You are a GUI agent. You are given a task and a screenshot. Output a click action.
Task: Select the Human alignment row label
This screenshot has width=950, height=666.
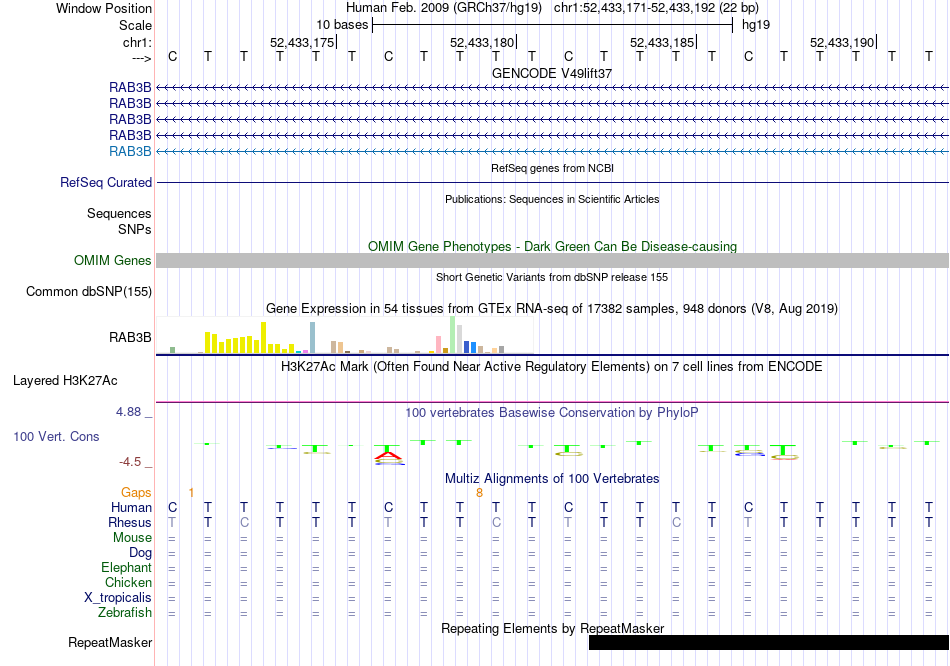coord(131,508)
